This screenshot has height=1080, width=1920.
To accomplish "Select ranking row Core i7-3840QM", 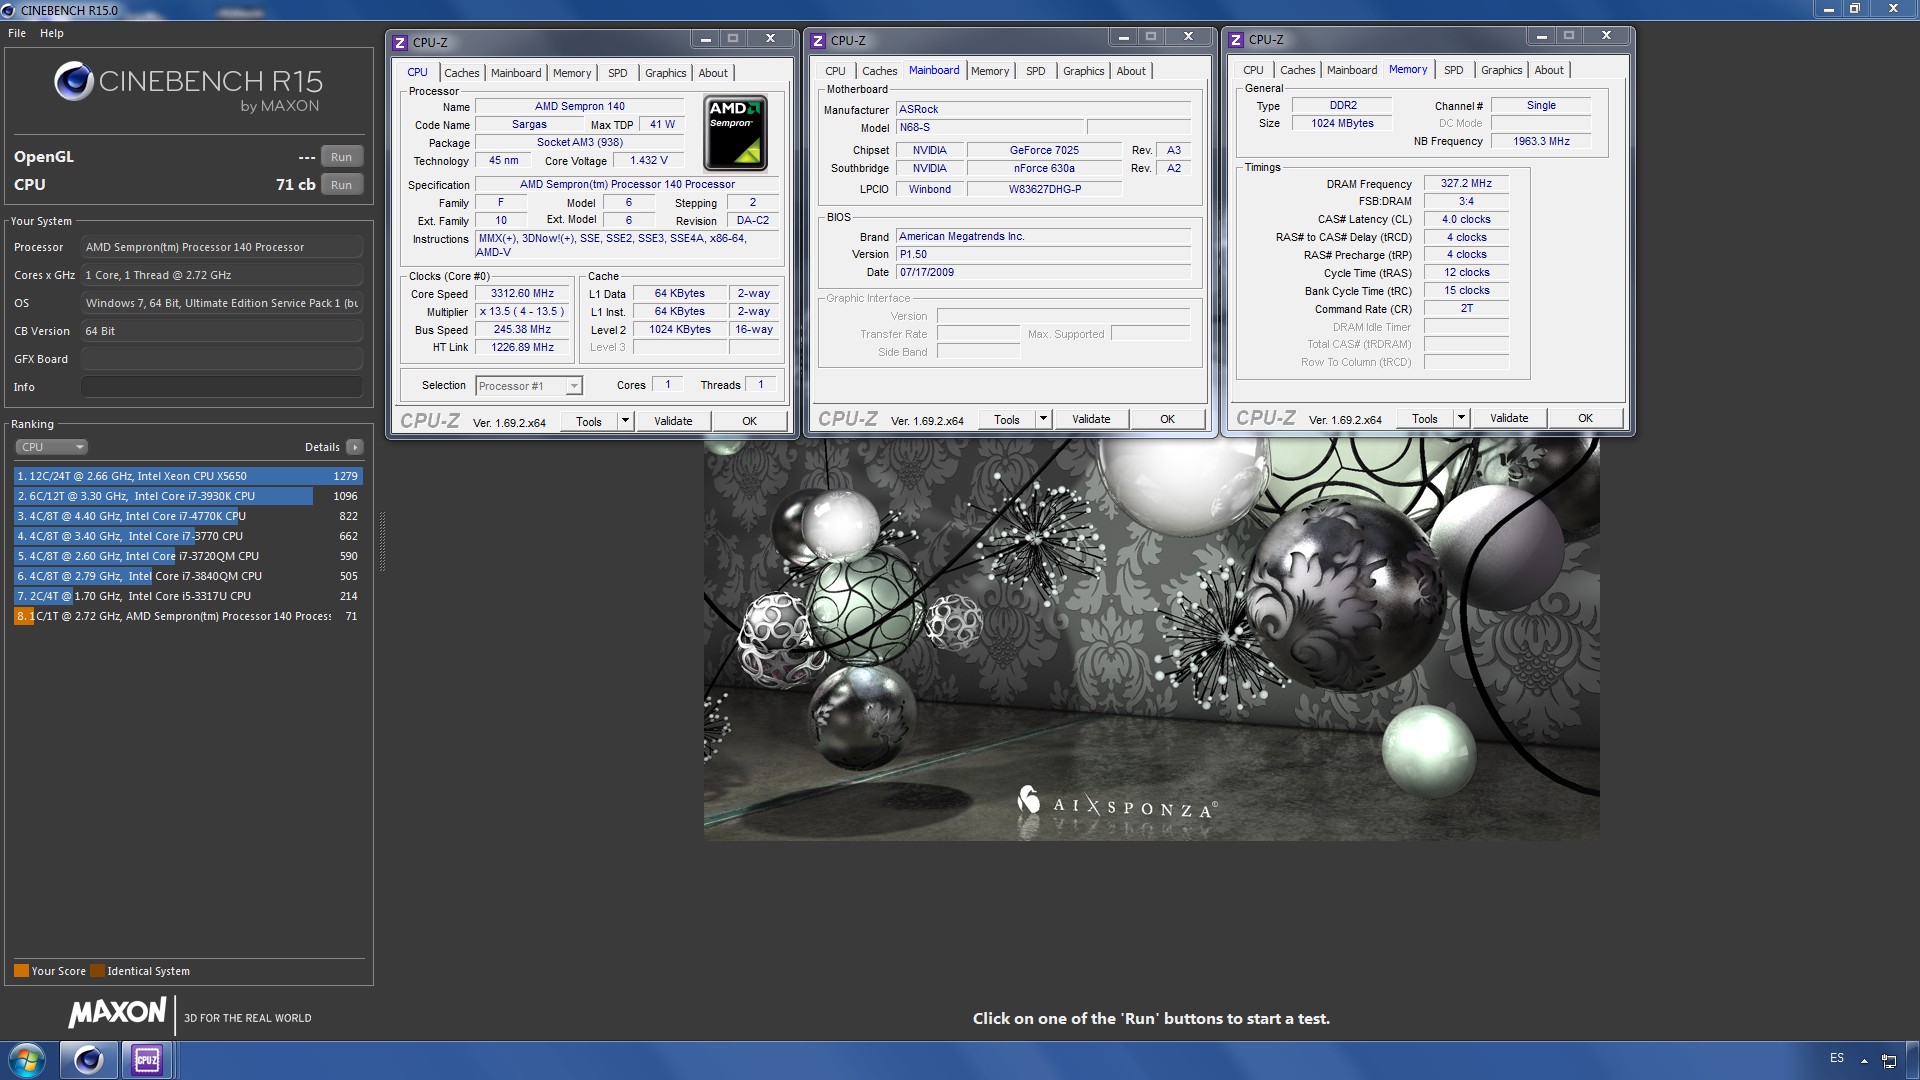I will (x=188, y=576).
